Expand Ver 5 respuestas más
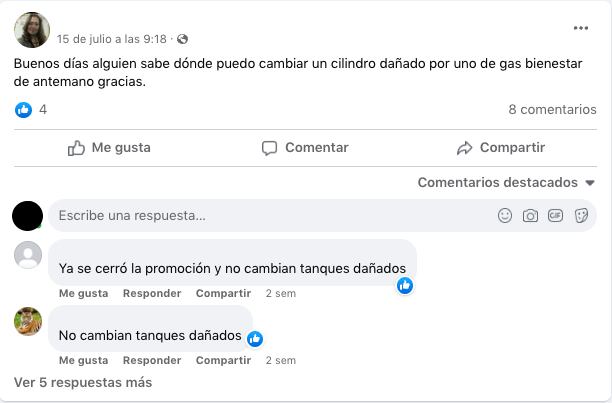Viewport: 612px width, 403px height. coord(83,382)
